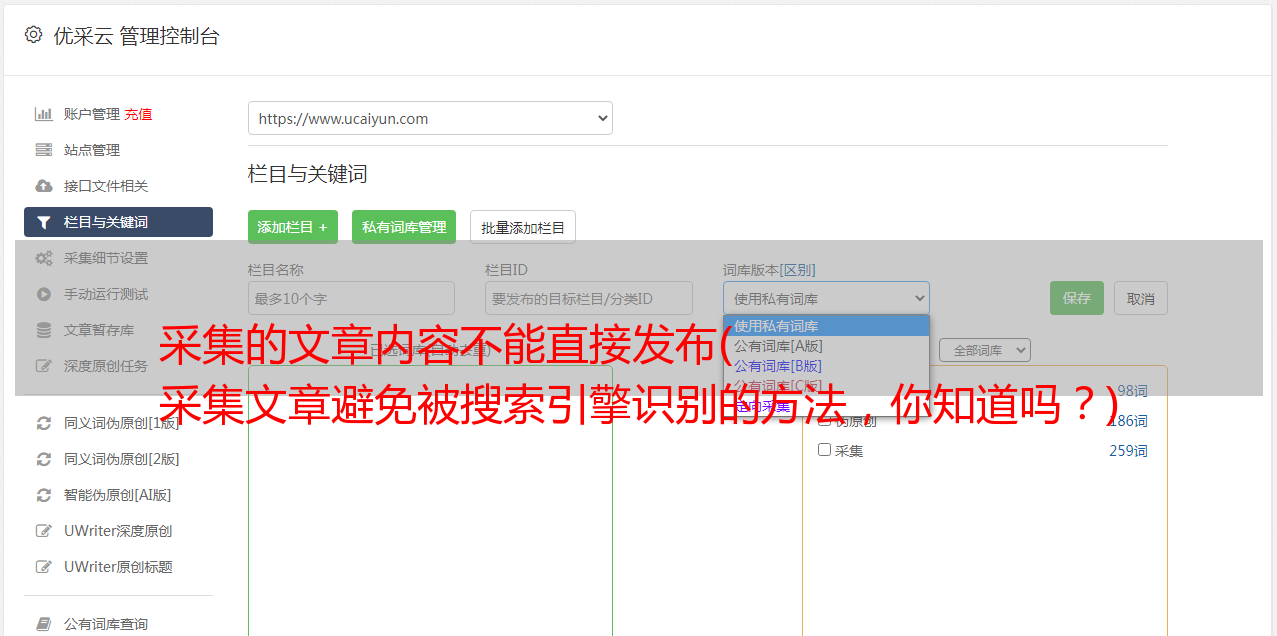Click the edit icon for 深度原创任务
Image resolution: width=1277 pixels, height=636 pixels.
click(44, 366)
